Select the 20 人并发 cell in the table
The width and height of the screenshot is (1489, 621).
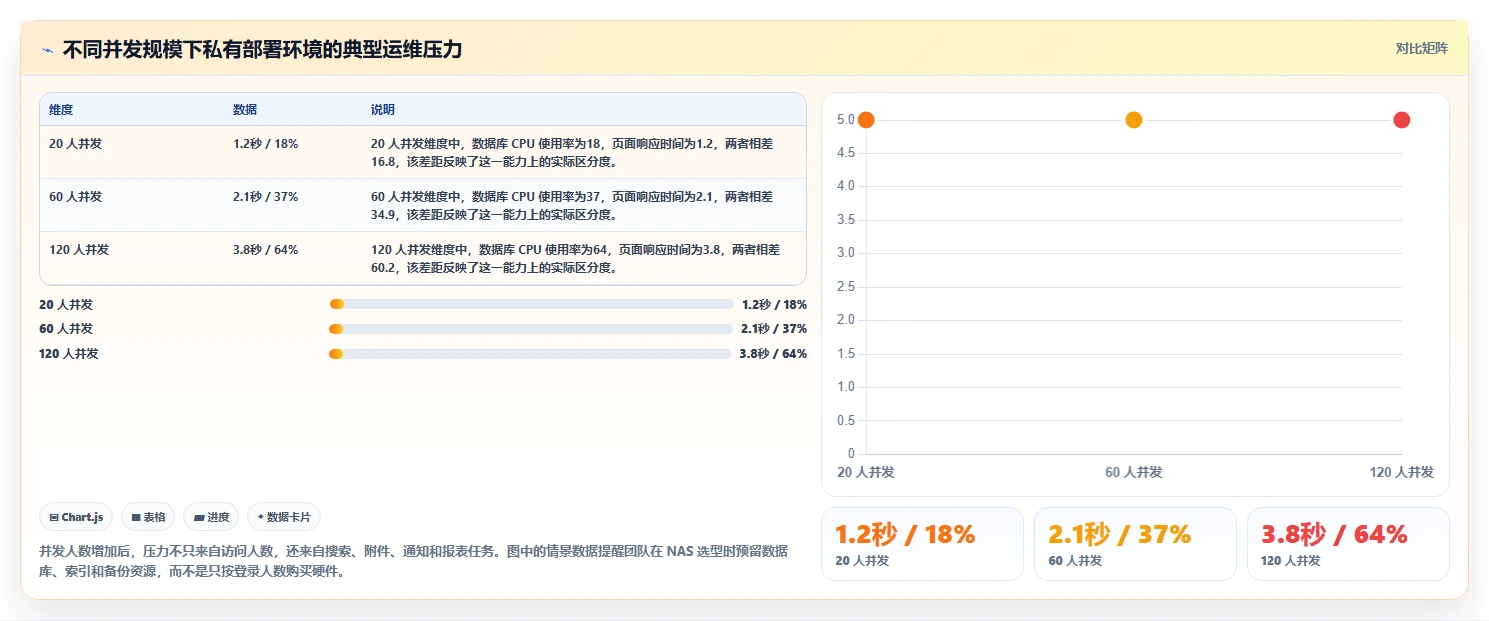tap(75, 144)
